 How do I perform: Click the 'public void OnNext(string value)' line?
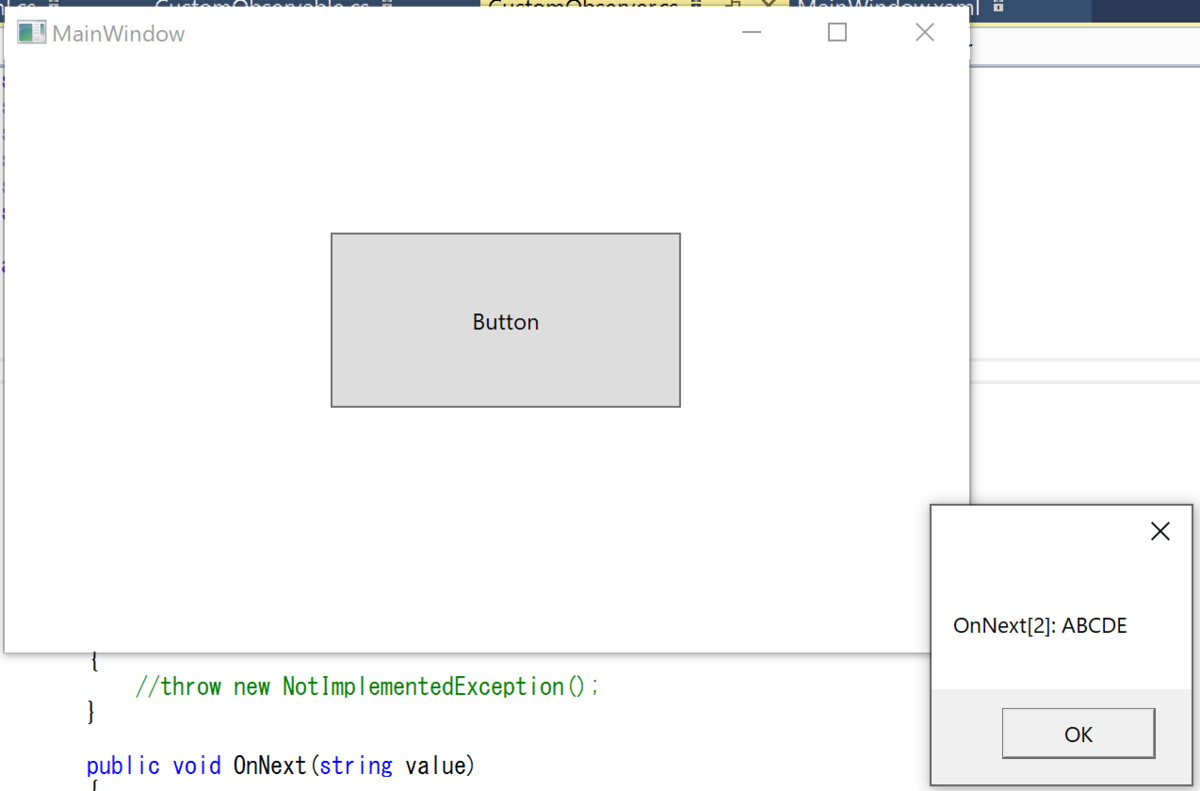tap(280, 766)
